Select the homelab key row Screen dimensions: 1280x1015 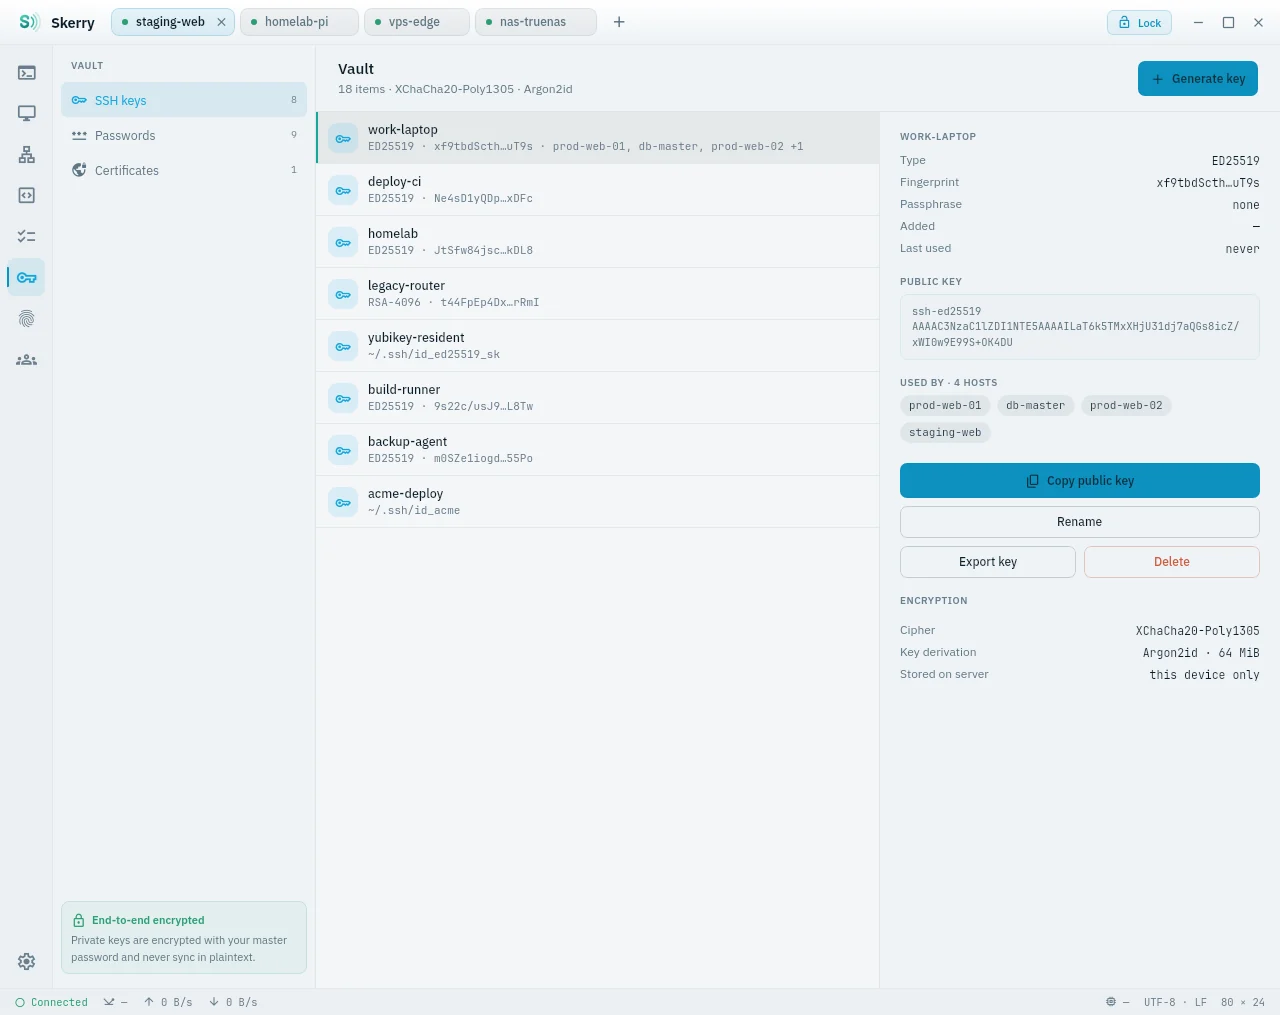598,242
